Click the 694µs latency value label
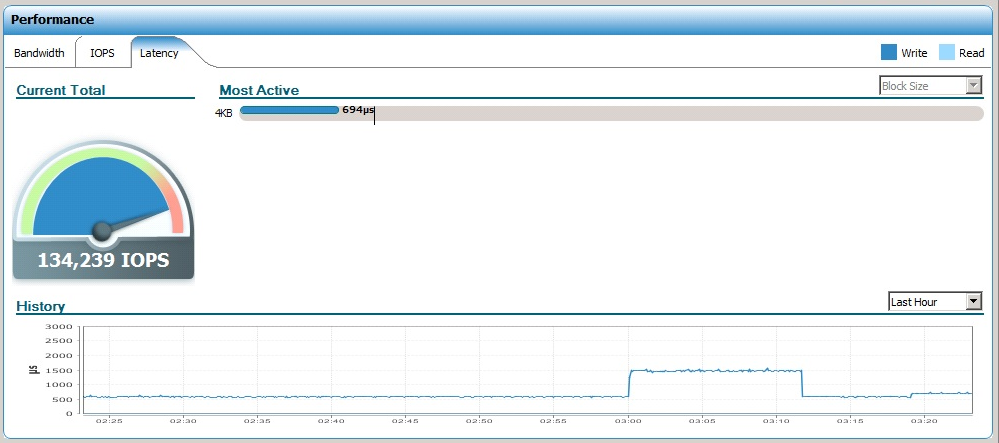Screen dimensions: 999x443 358,110
